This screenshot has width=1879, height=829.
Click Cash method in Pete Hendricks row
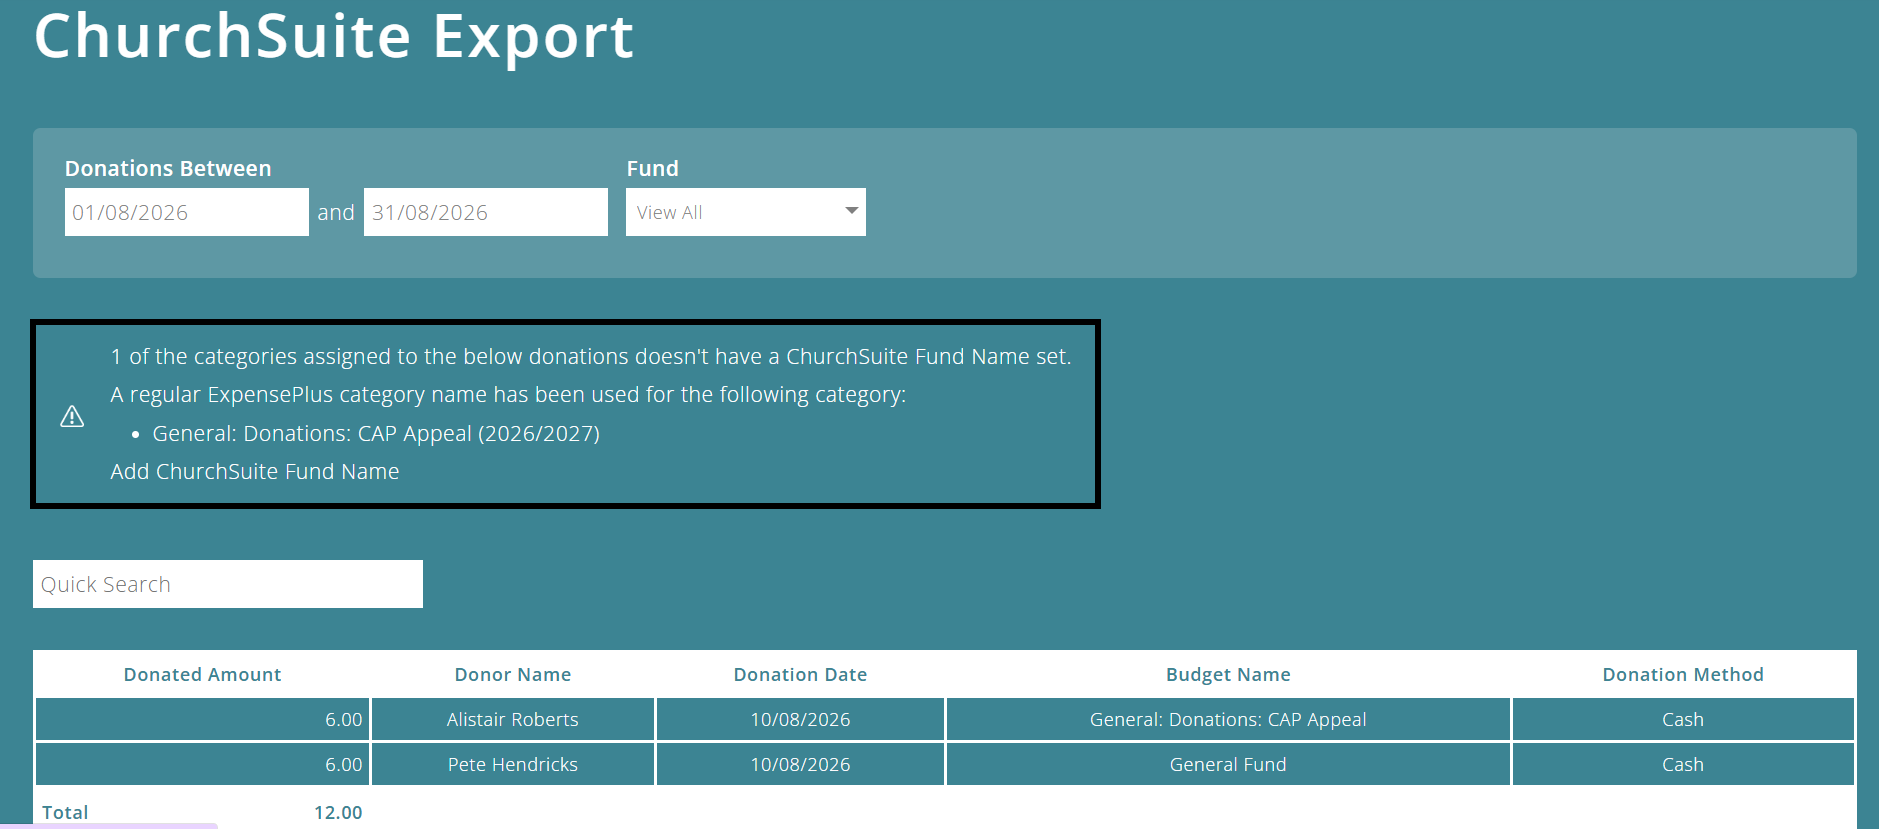click(1683, 764)
